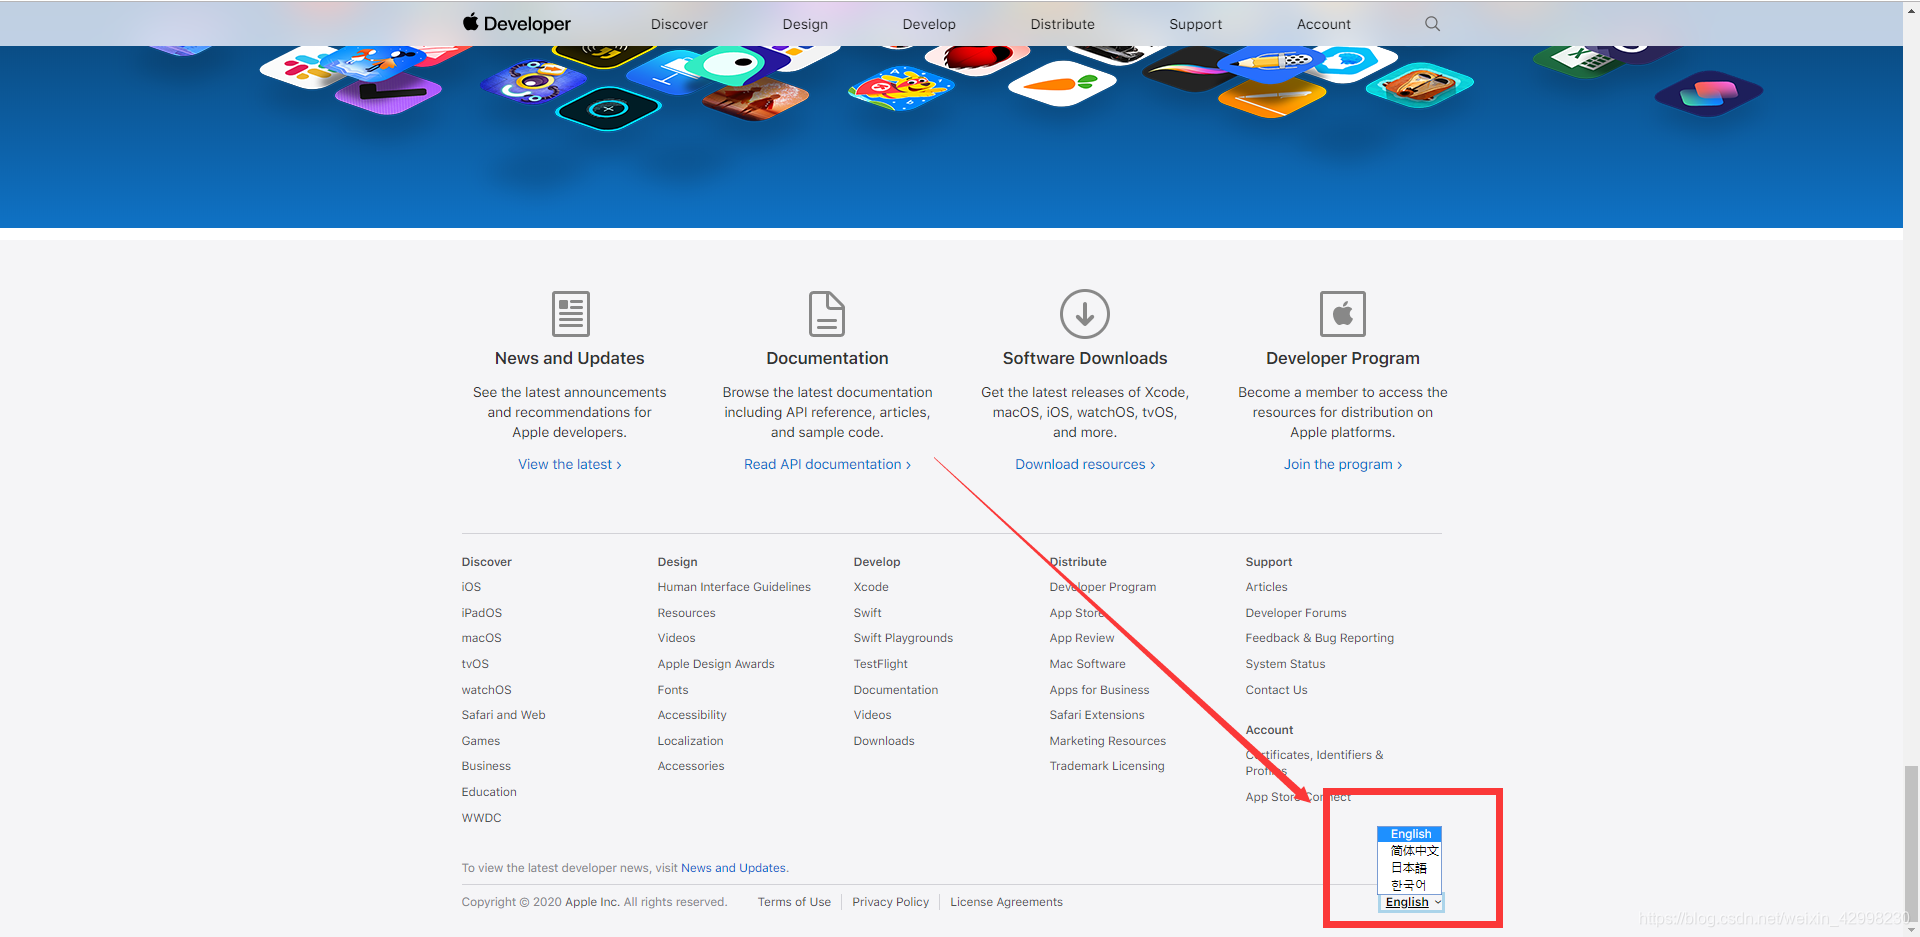Open the Distribute nav menu

[x=1062, y=24]
